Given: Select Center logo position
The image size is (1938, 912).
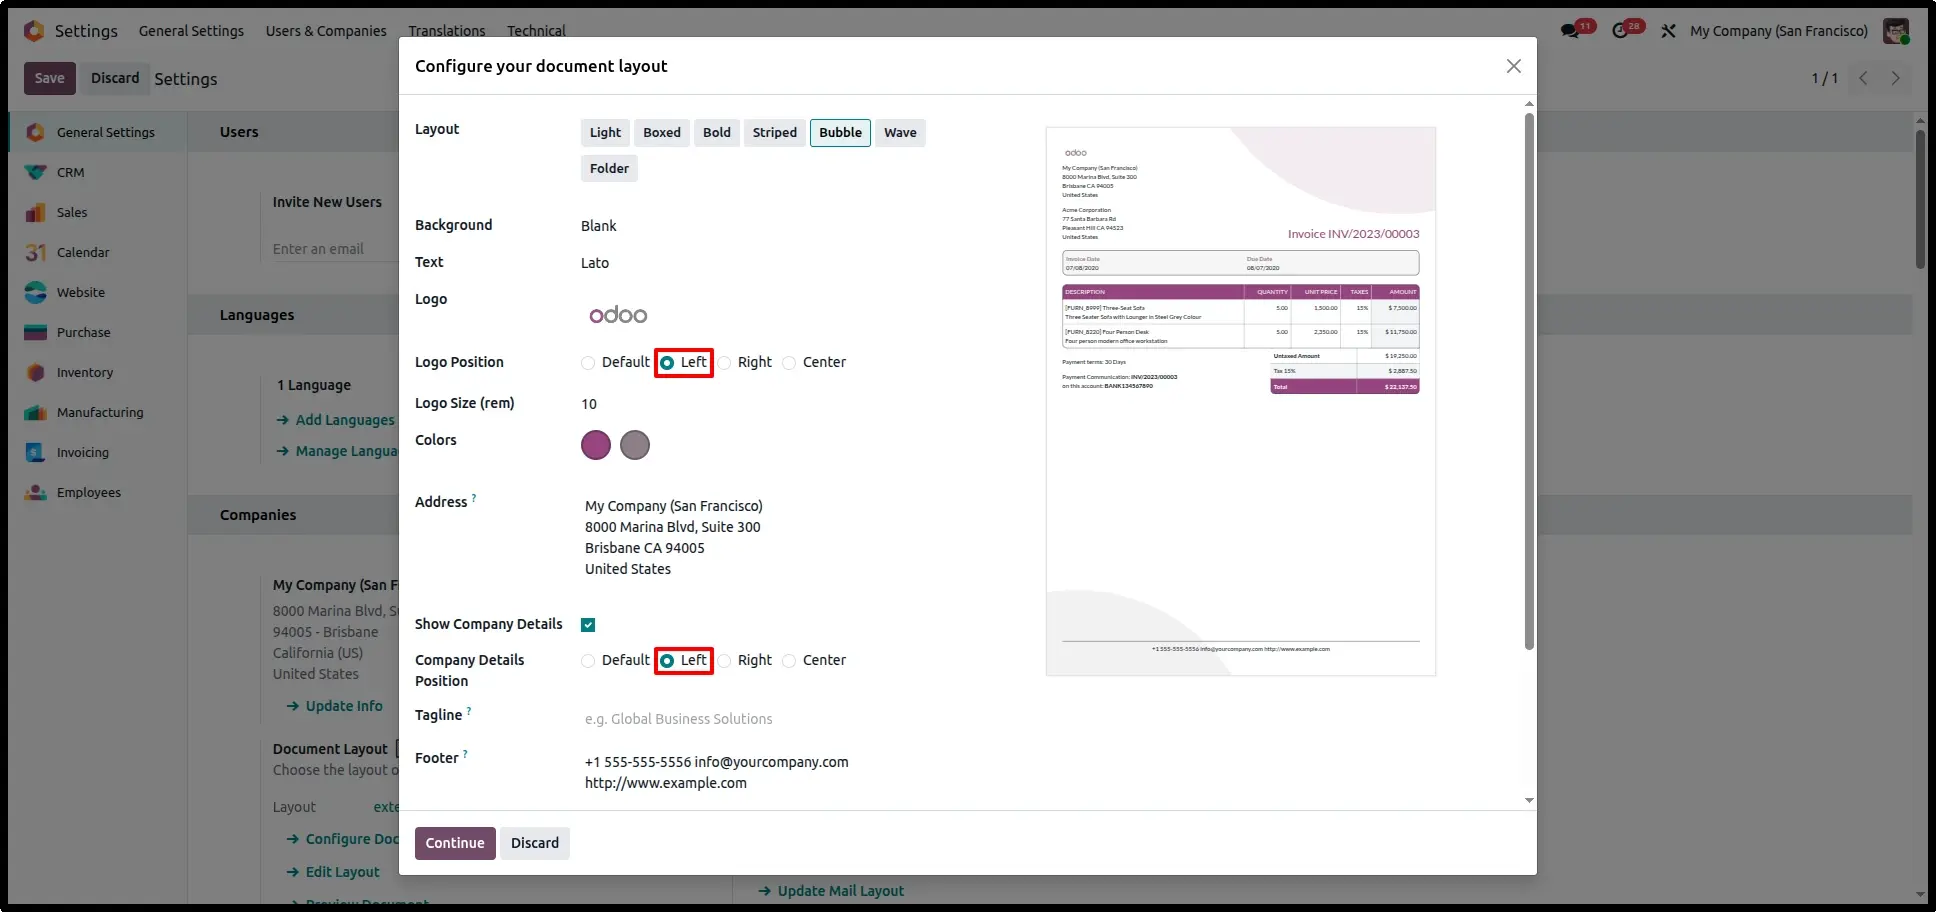Looking at the screenshot, I should click(789, 363).
